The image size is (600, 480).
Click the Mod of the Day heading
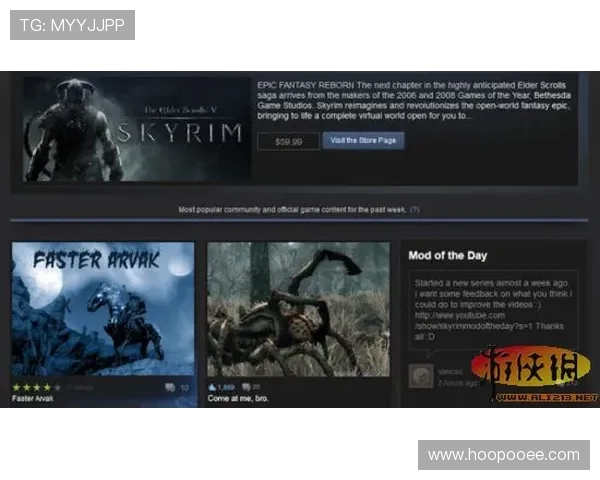(447, 256)
